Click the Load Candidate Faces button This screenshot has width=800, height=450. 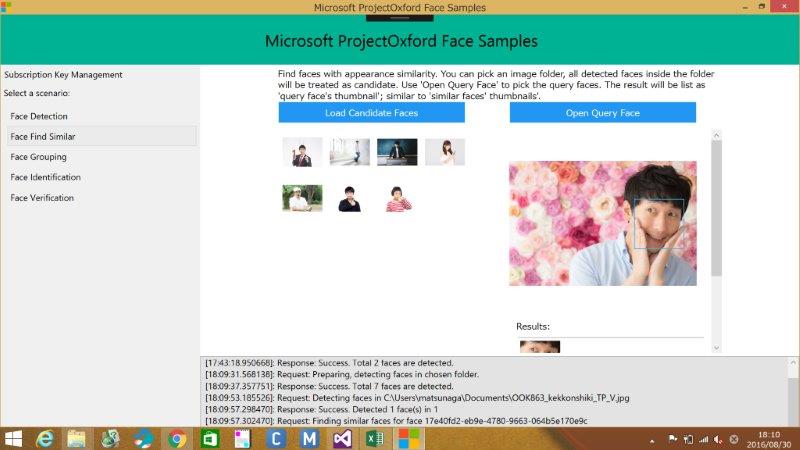tap(371, 113)
